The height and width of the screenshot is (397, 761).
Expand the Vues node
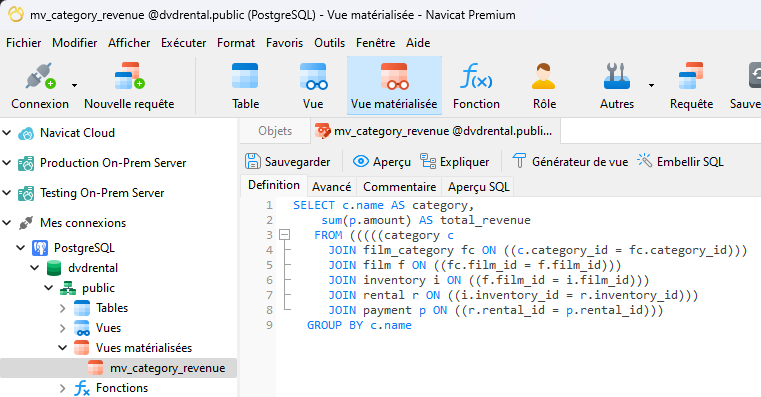tap(63, 328)
